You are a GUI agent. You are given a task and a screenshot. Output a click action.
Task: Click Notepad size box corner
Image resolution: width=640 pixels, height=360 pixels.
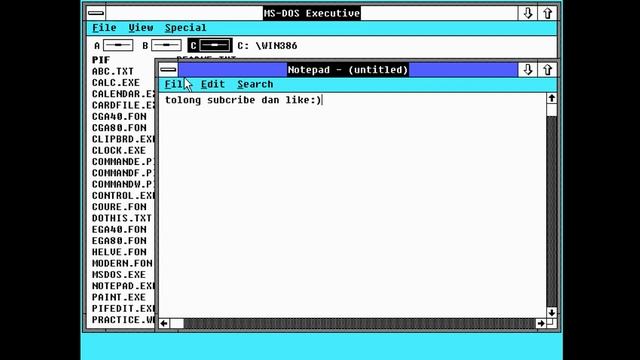552,323
